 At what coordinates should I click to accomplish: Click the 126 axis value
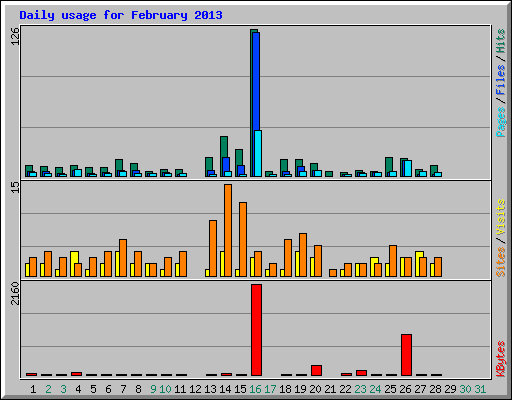(x=15, y=36)
